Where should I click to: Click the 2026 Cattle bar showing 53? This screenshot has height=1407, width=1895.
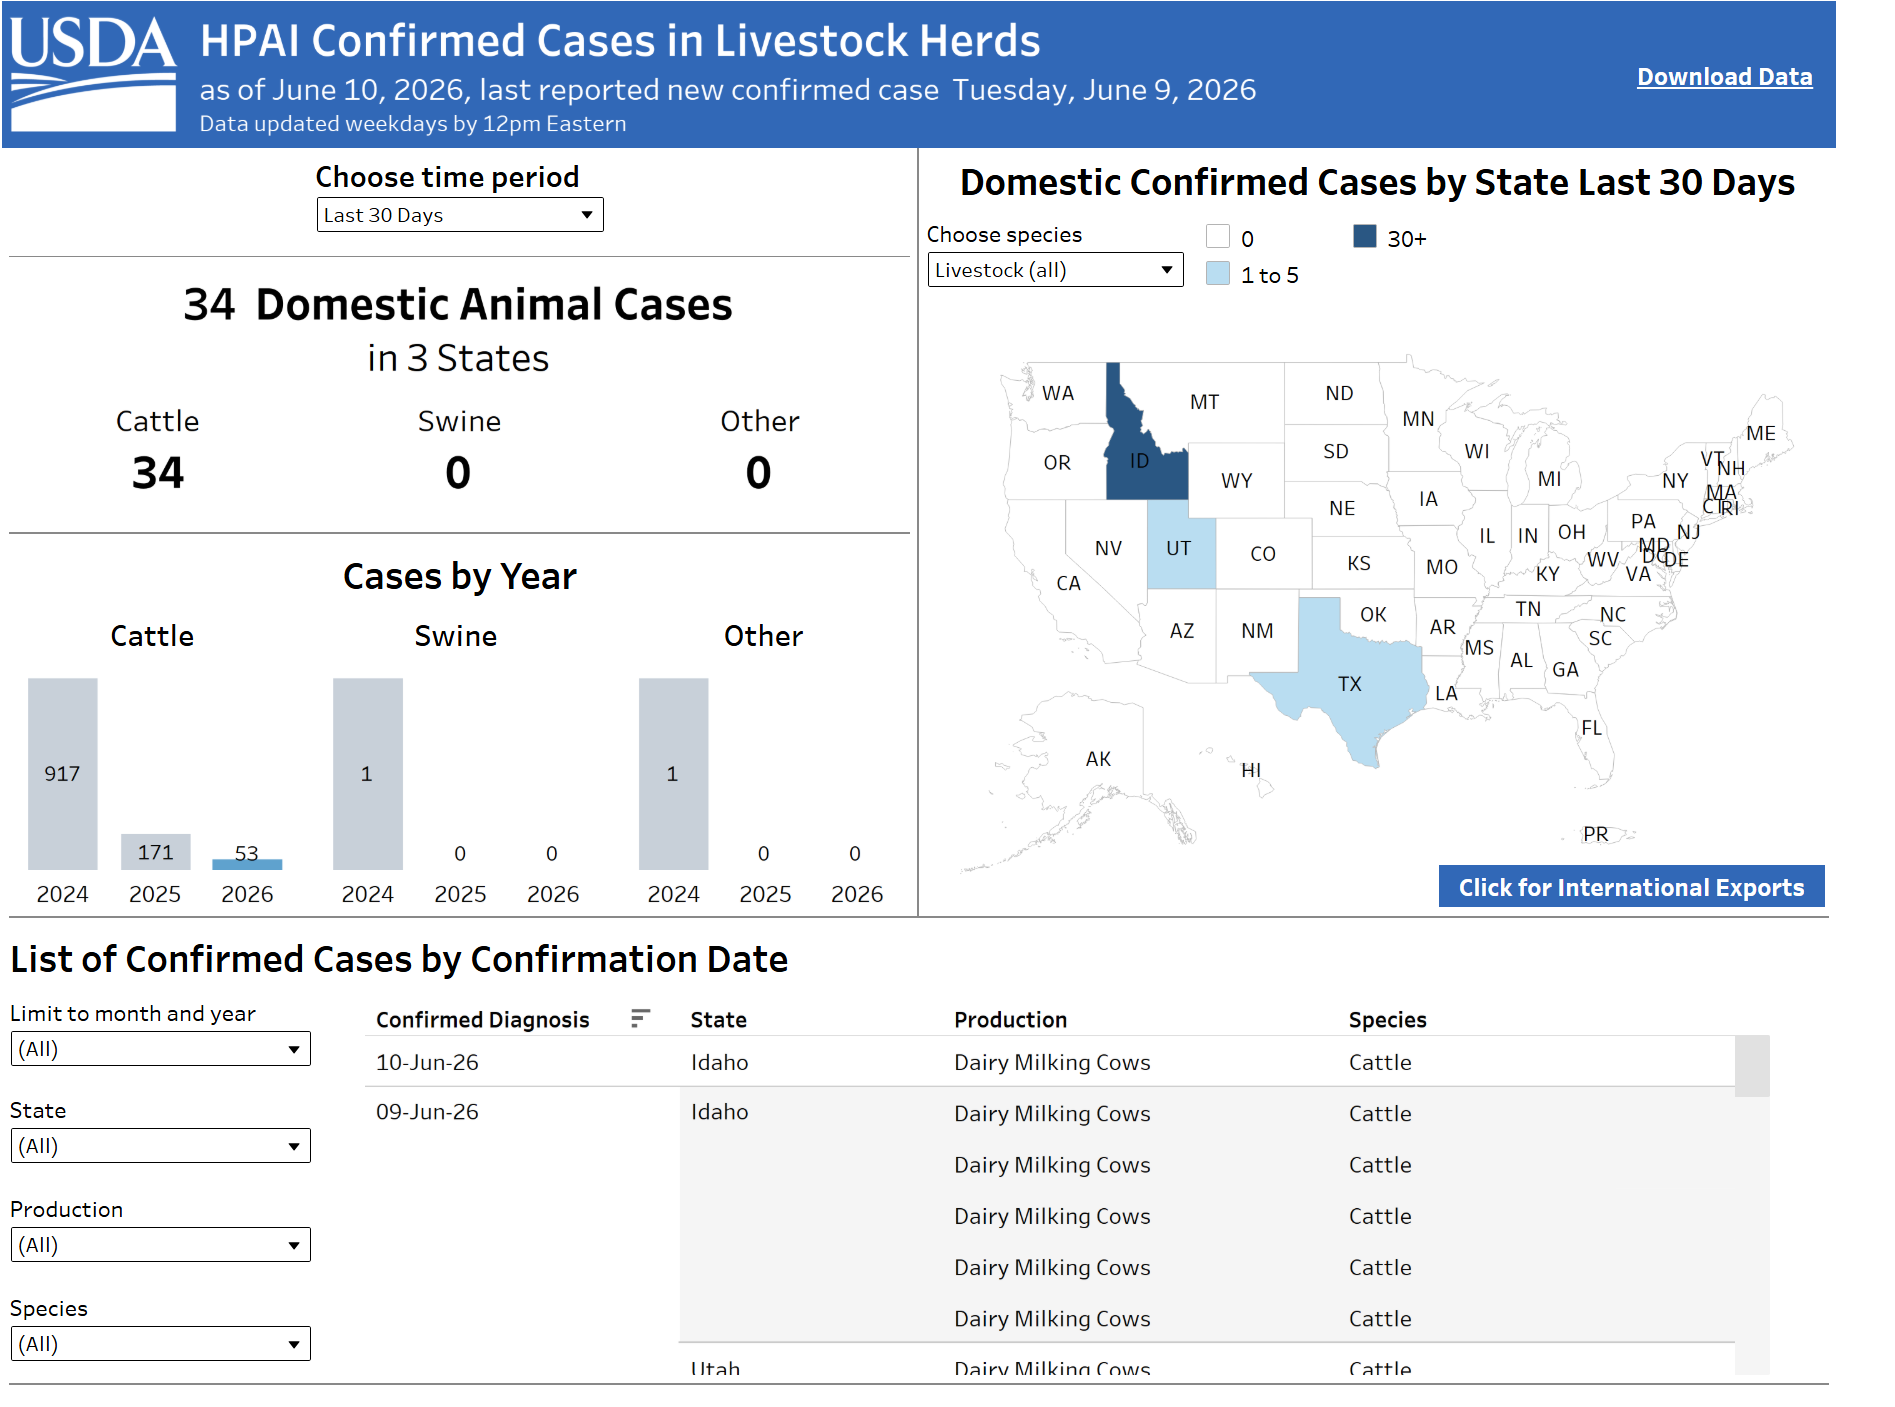[x=247, y=864]
